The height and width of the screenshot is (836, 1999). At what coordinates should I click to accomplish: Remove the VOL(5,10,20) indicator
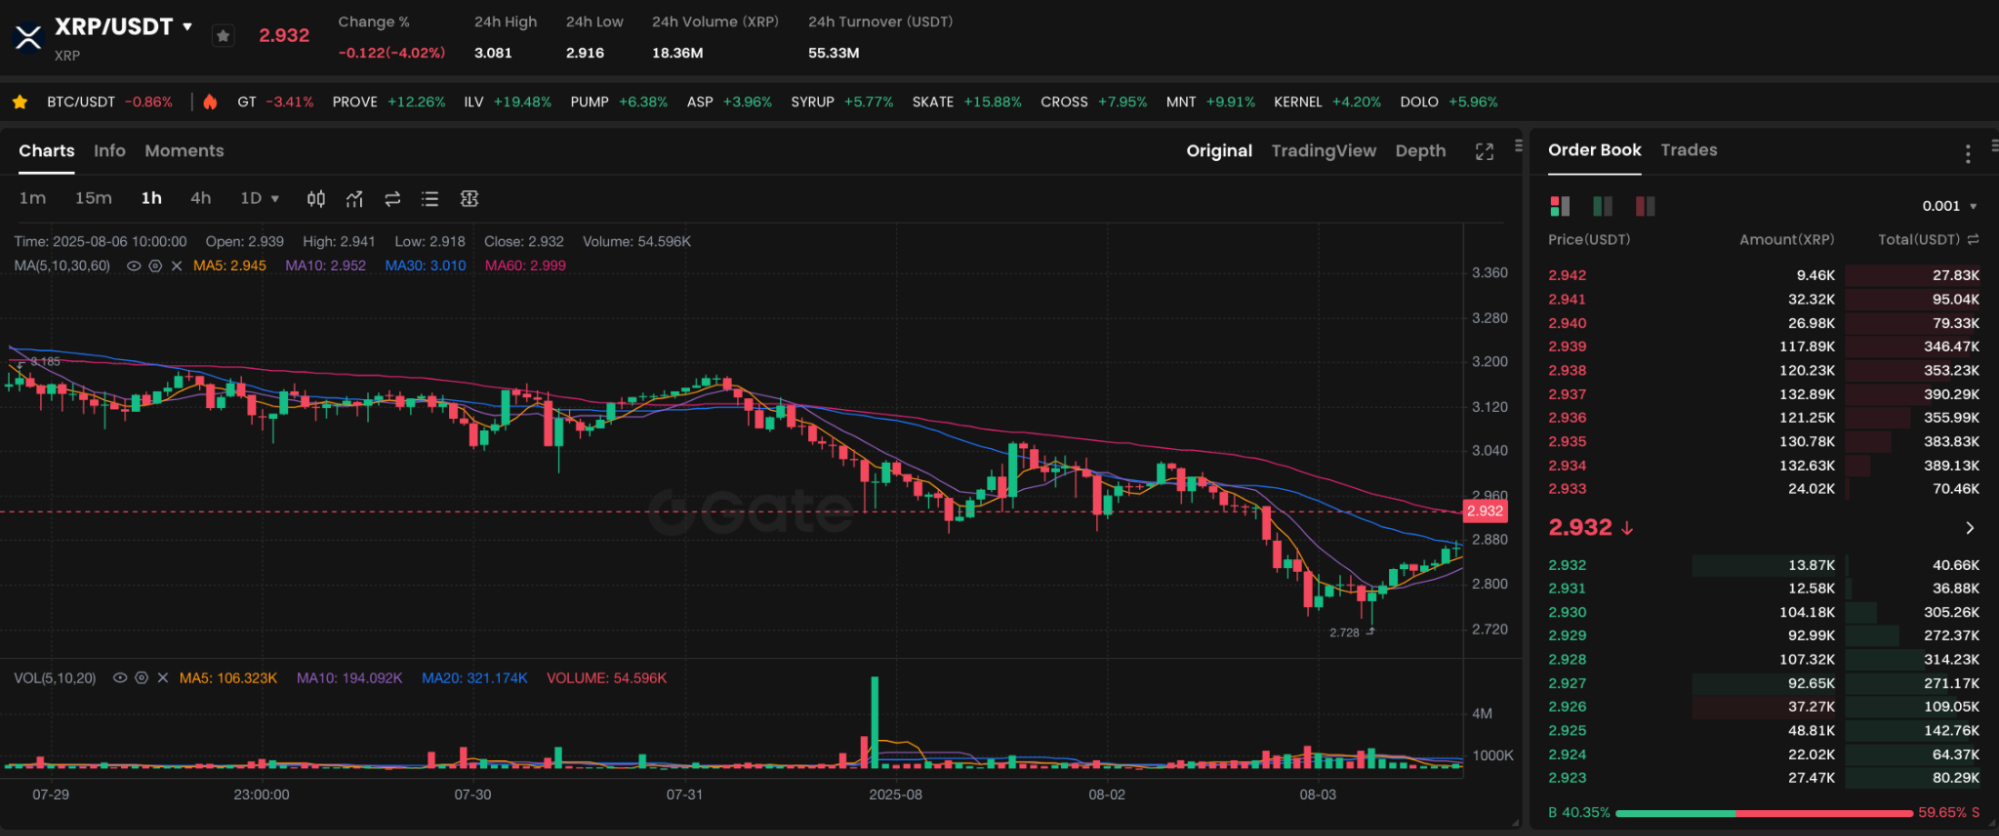point(162,678)
